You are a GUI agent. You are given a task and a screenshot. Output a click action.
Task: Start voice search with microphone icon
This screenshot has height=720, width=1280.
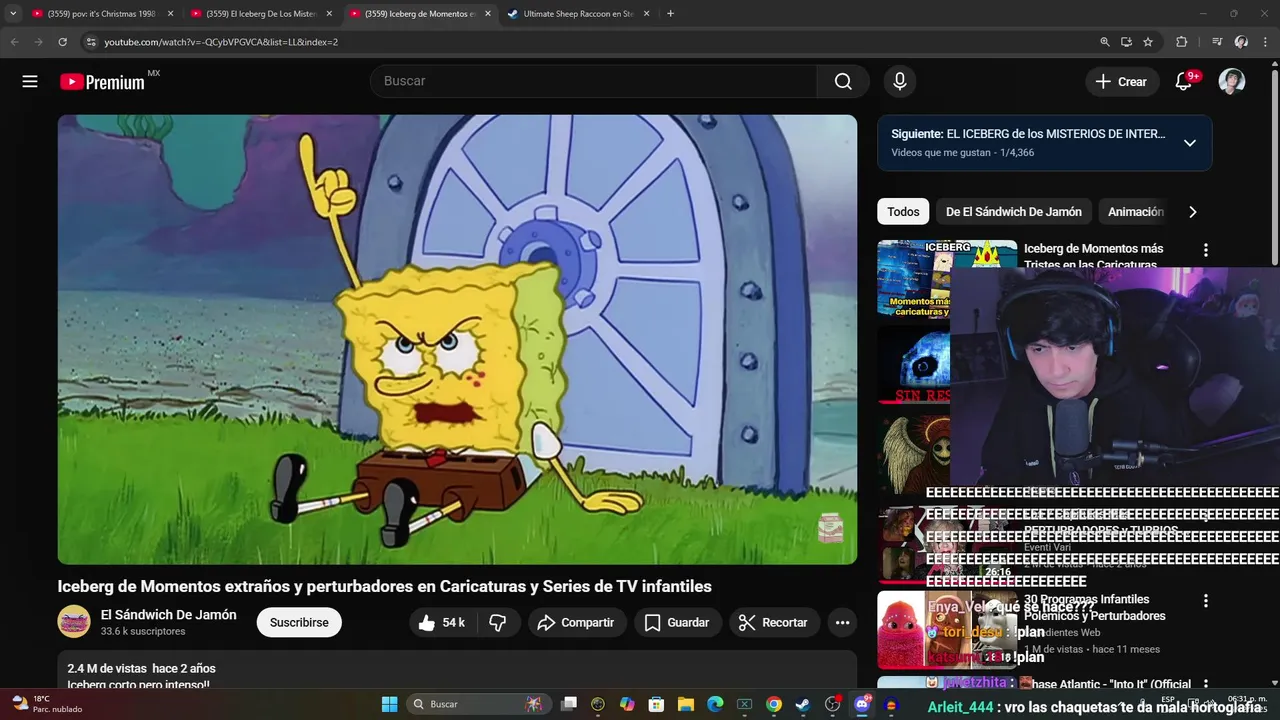900,81
